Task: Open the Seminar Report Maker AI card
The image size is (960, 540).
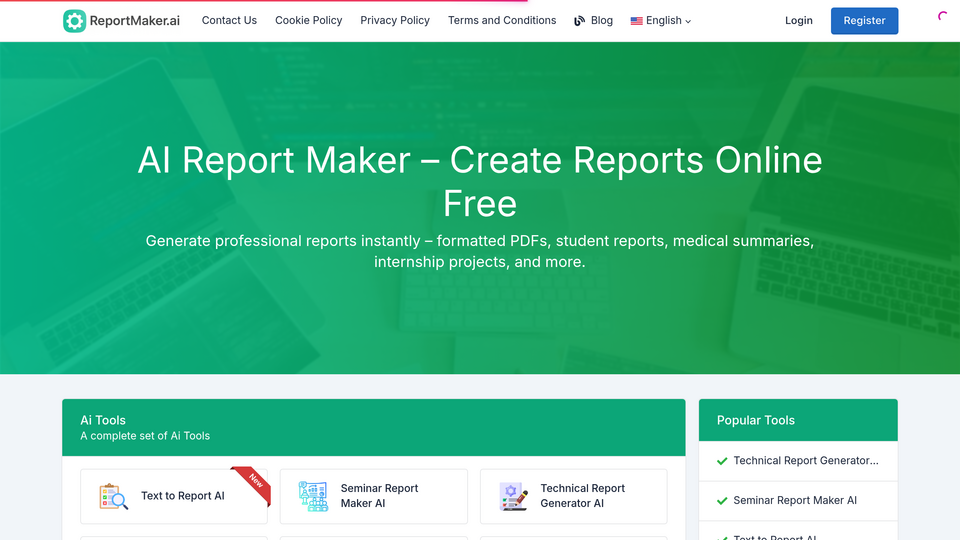Action: pyautogui.click(x=373, y=497)
